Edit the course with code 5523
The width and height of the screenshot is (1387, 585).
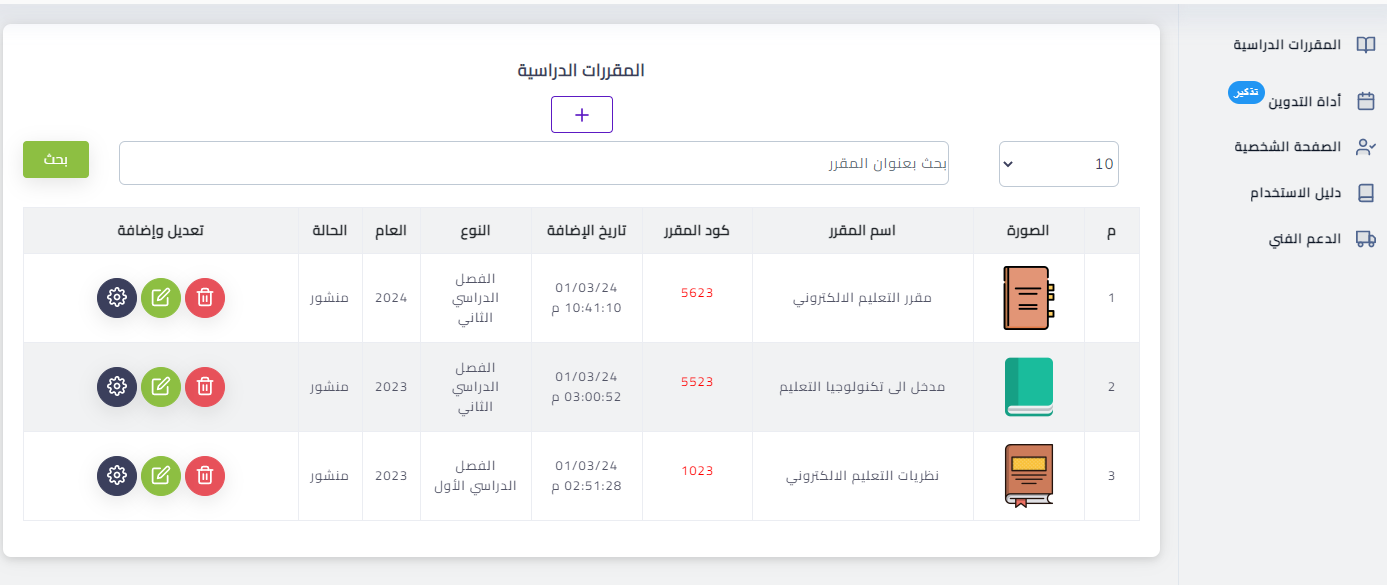[x=161, y=386]
